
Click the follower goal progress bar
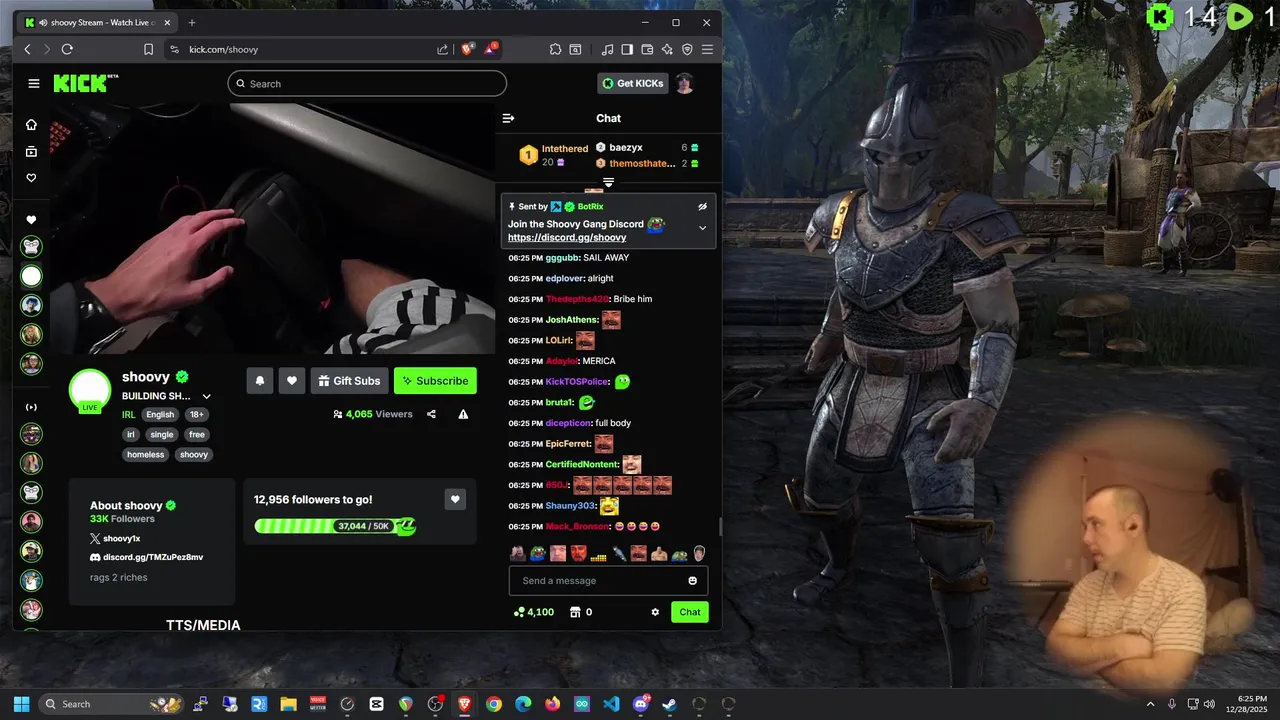click(334, 526)
